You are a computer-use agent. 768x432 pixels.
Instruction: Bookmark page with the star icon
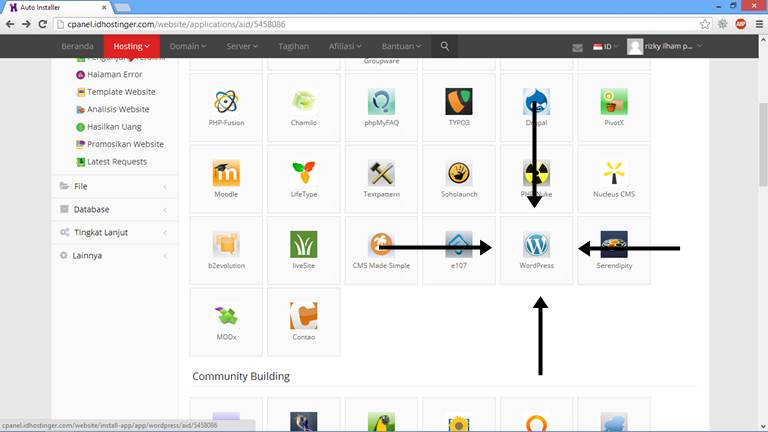coord(704,24)
